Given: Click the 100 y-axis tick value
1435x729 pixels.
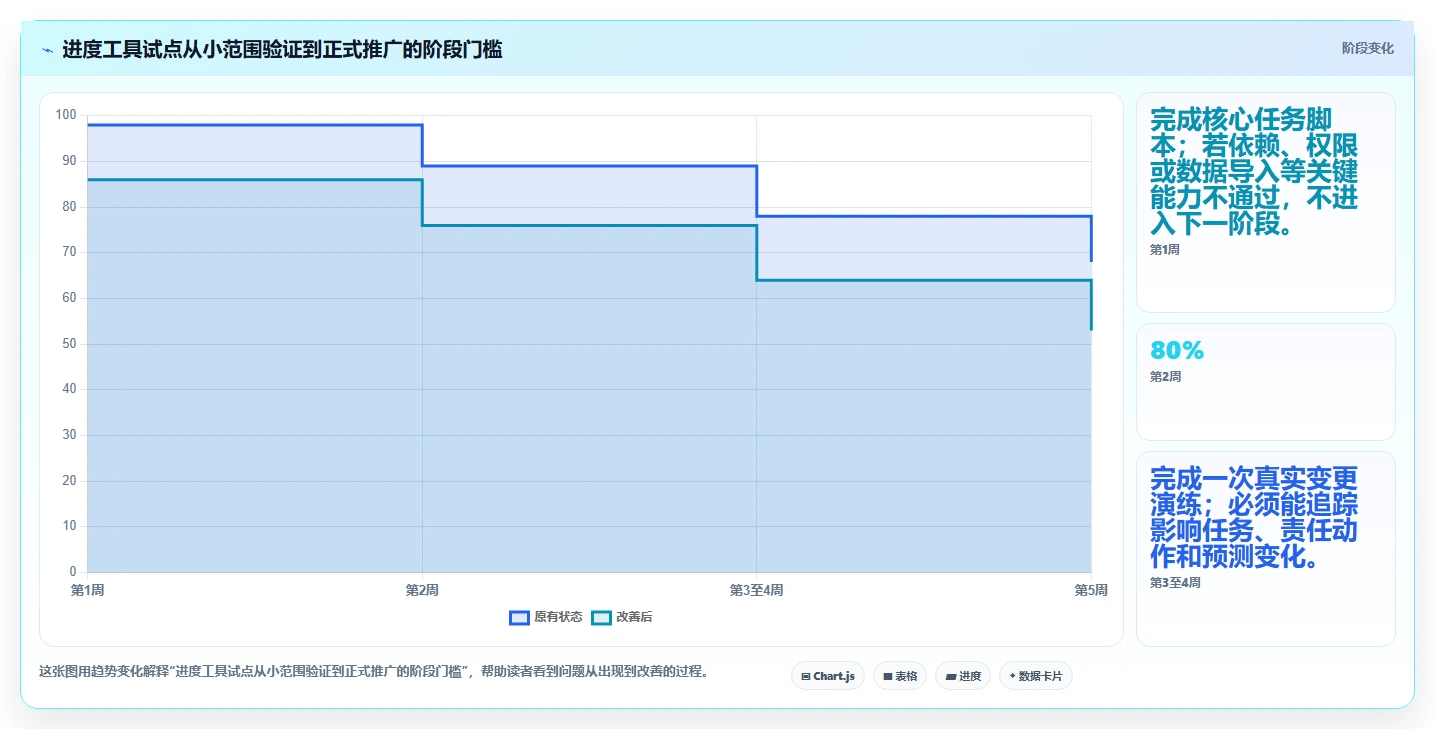Looking at the screenshot, I should pos(66,115).
